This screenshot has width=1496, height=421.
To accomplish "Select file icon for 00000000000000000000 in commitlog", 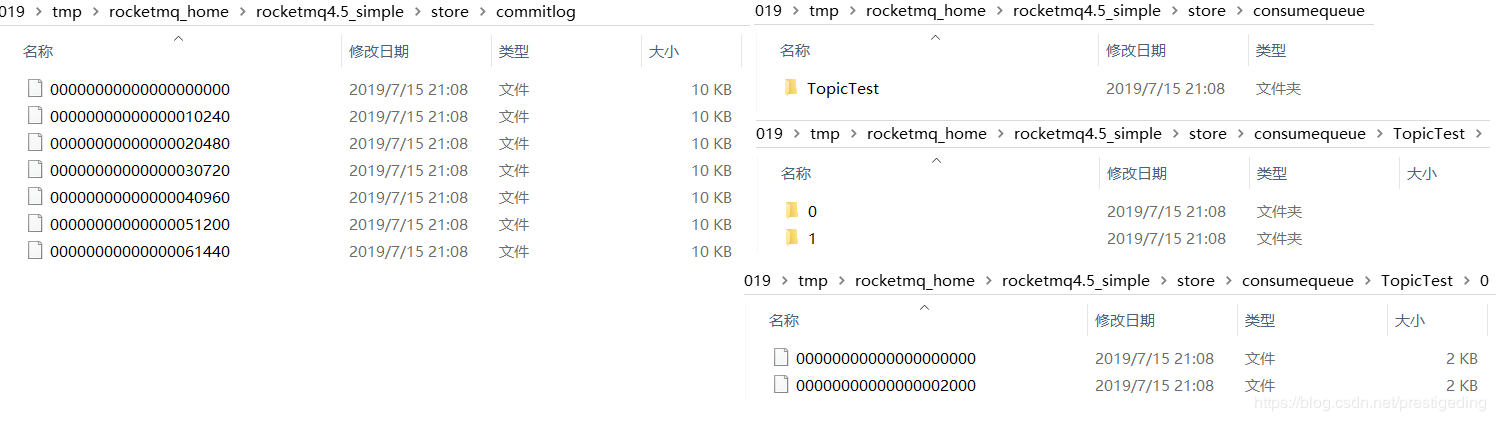I will pyautogui.click(x=35, y=89).
